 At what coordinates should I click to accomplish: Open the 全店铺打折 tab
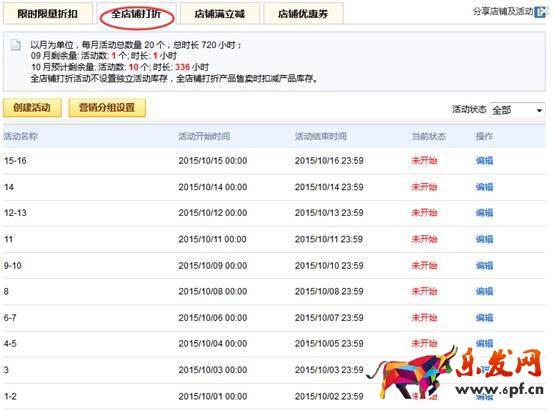(136, 13)
